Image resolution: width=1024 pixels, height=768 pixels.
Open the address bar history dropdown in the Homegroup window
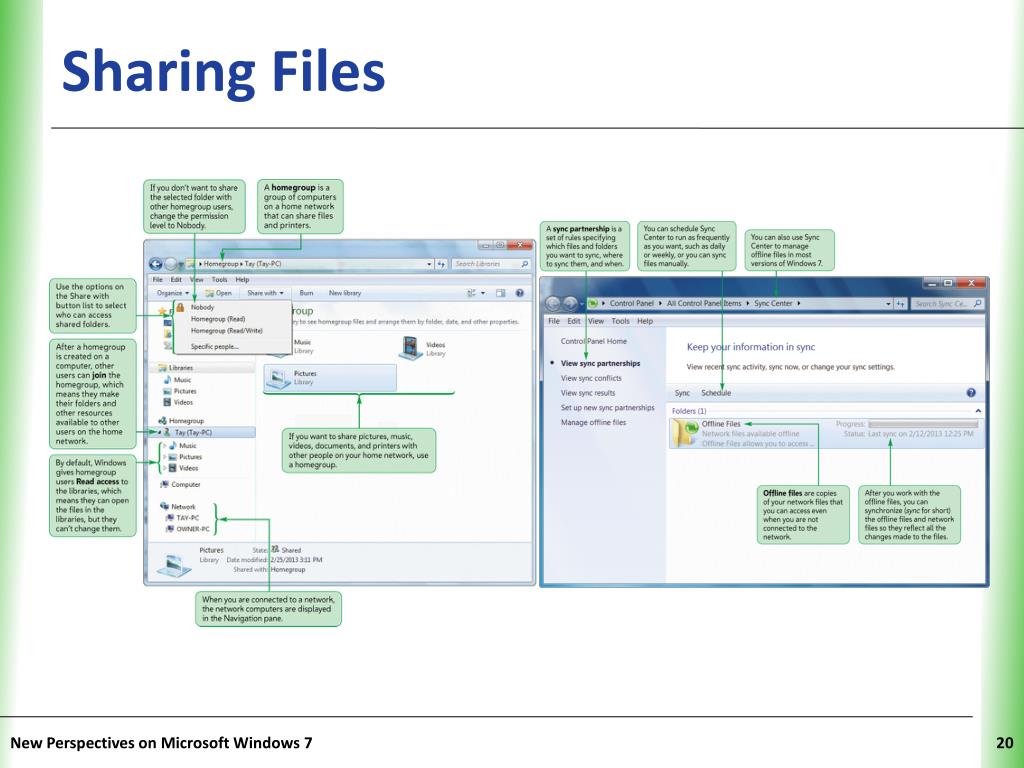pos(429,264)
